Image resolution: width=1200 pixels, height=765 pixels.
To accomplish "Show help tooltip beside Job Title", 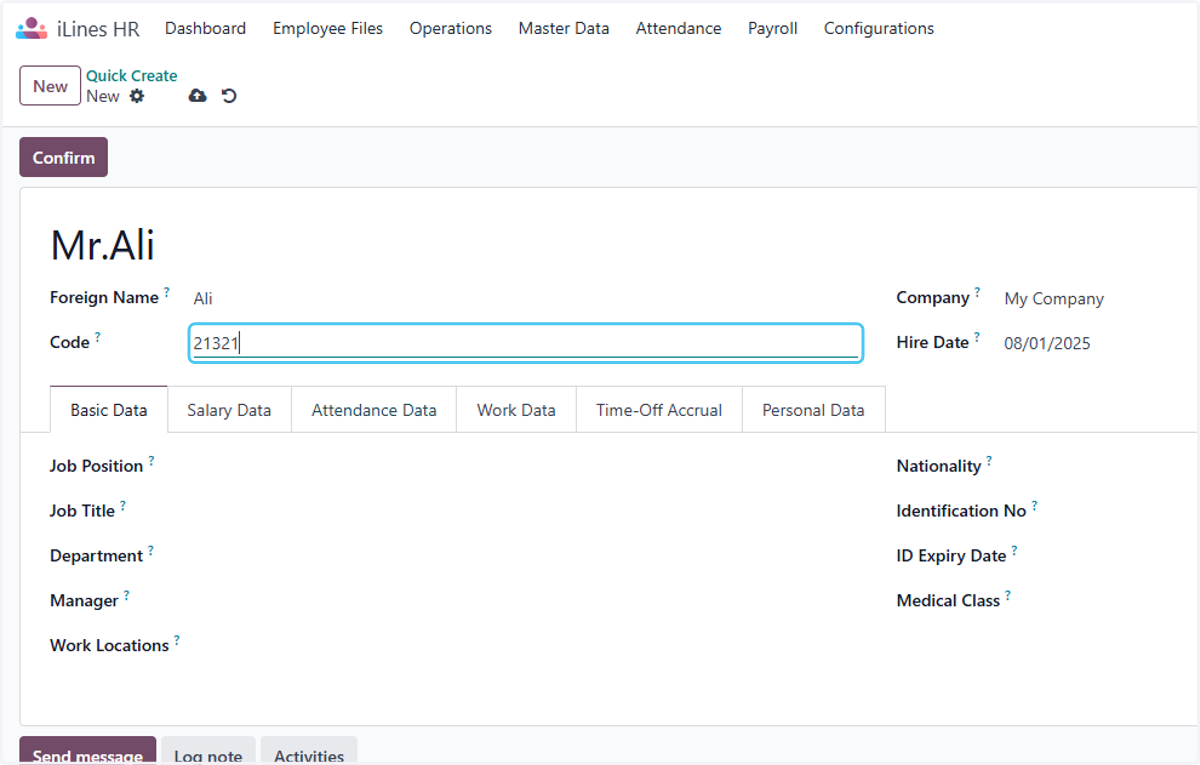I will [x=123, y=506].
